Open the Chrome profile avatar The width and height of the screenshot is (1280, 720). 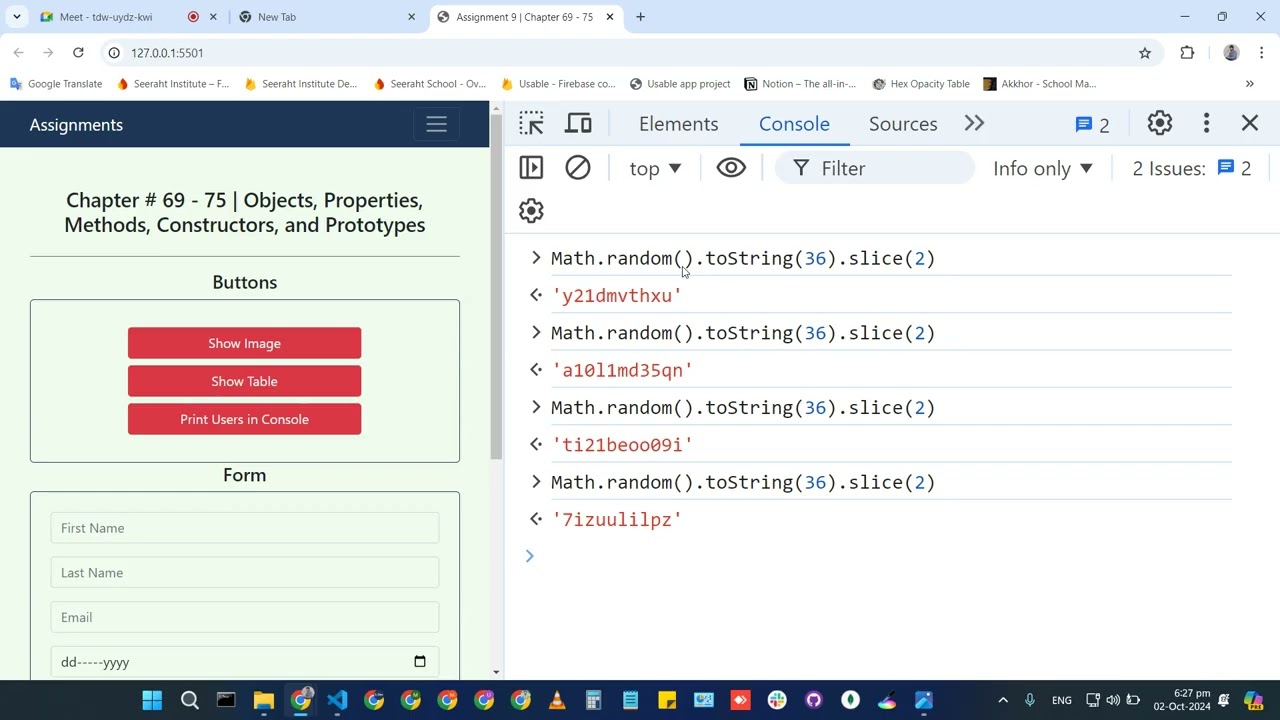click(1231, 53)
